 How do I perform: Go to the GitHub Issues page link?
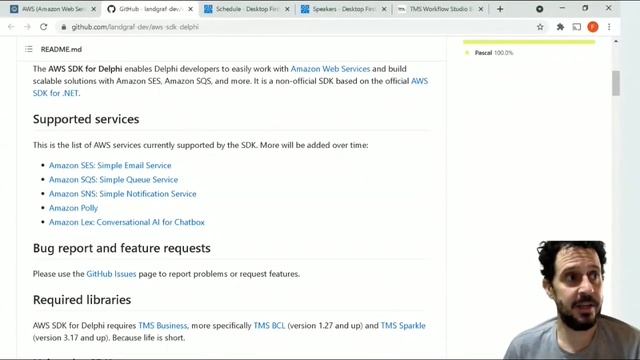pyautogui.click(x=111, y=274)
